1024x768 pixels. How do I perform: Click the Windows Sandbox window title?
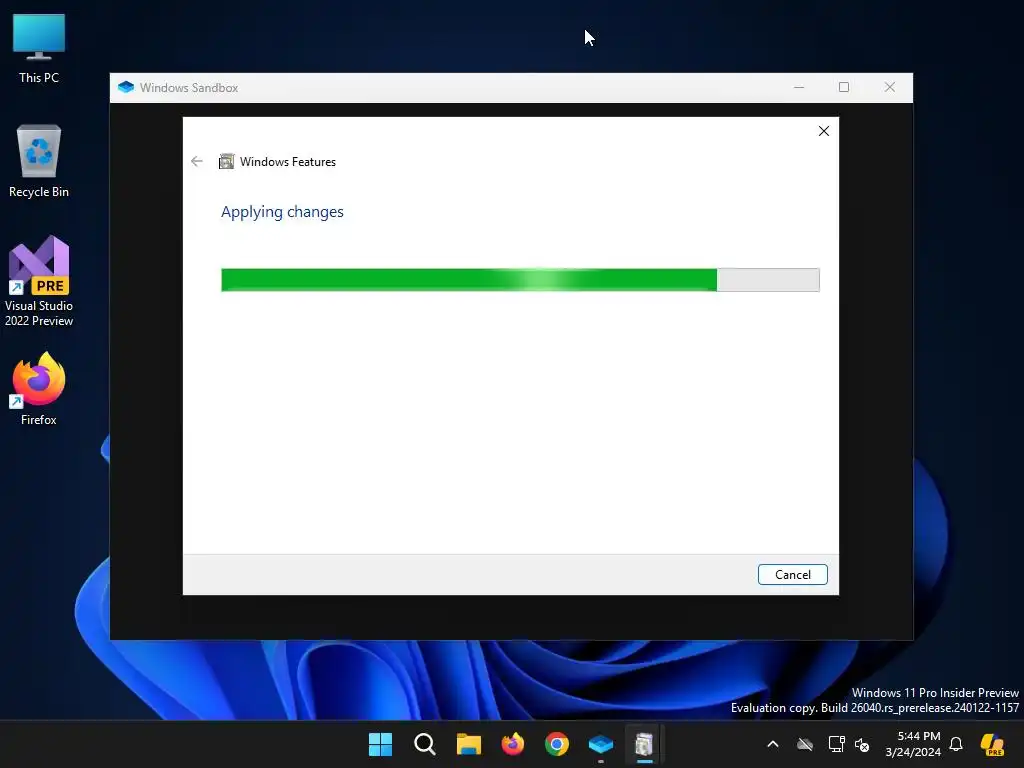point(189,88)
